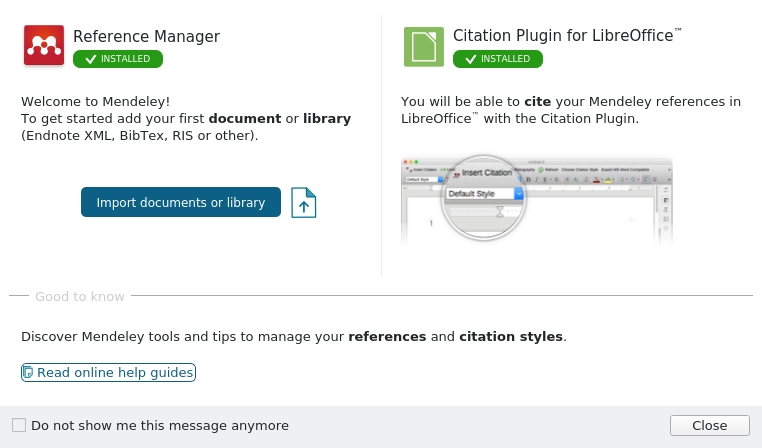Click the 'Welcome to Mendeley!' text

click(x=96, y=101)
